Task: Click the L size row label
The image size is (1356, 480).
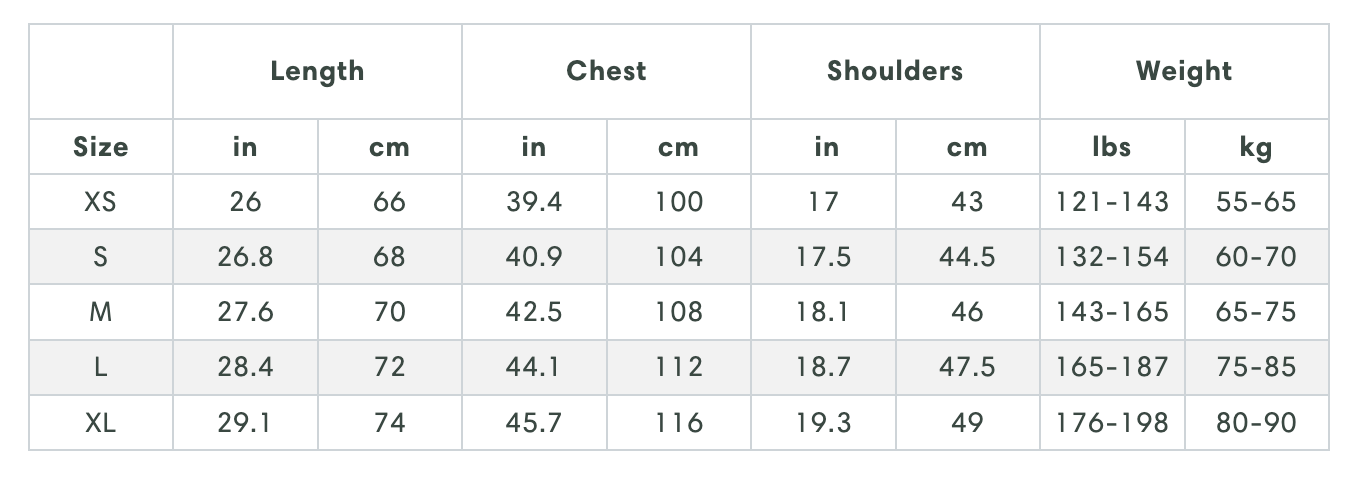Action: pos(101,367)
